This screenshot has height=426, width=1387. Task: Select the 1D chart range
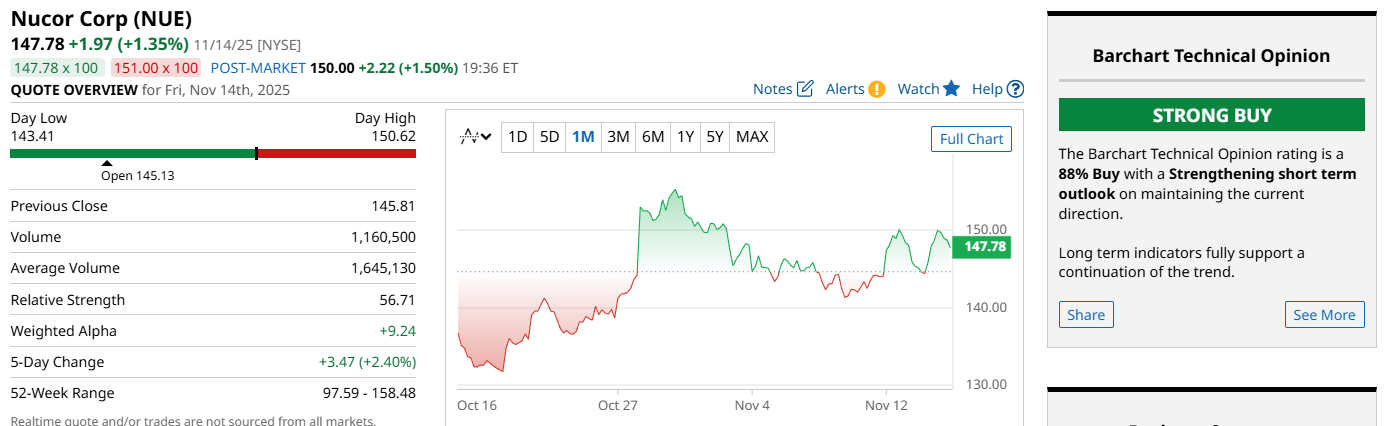(517, 137)
